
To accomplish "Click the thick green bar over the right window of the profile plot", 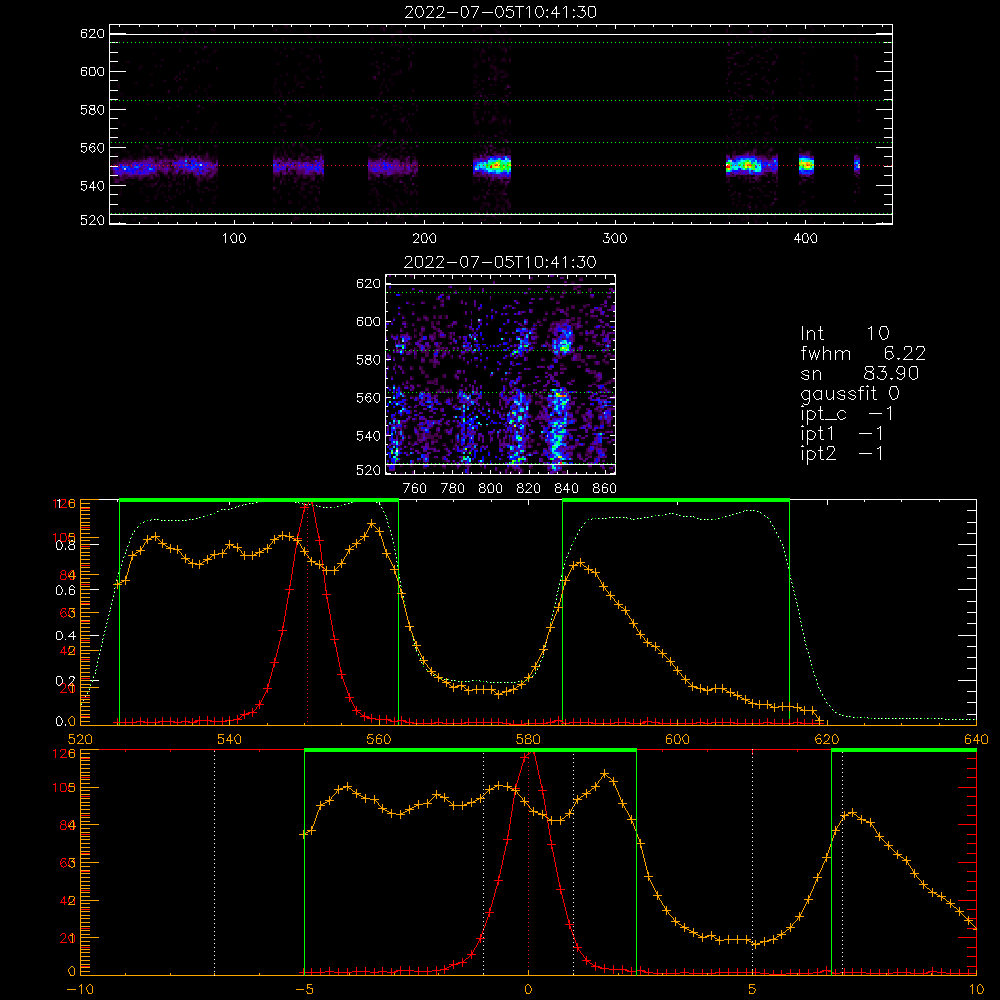I will [676, 500].
